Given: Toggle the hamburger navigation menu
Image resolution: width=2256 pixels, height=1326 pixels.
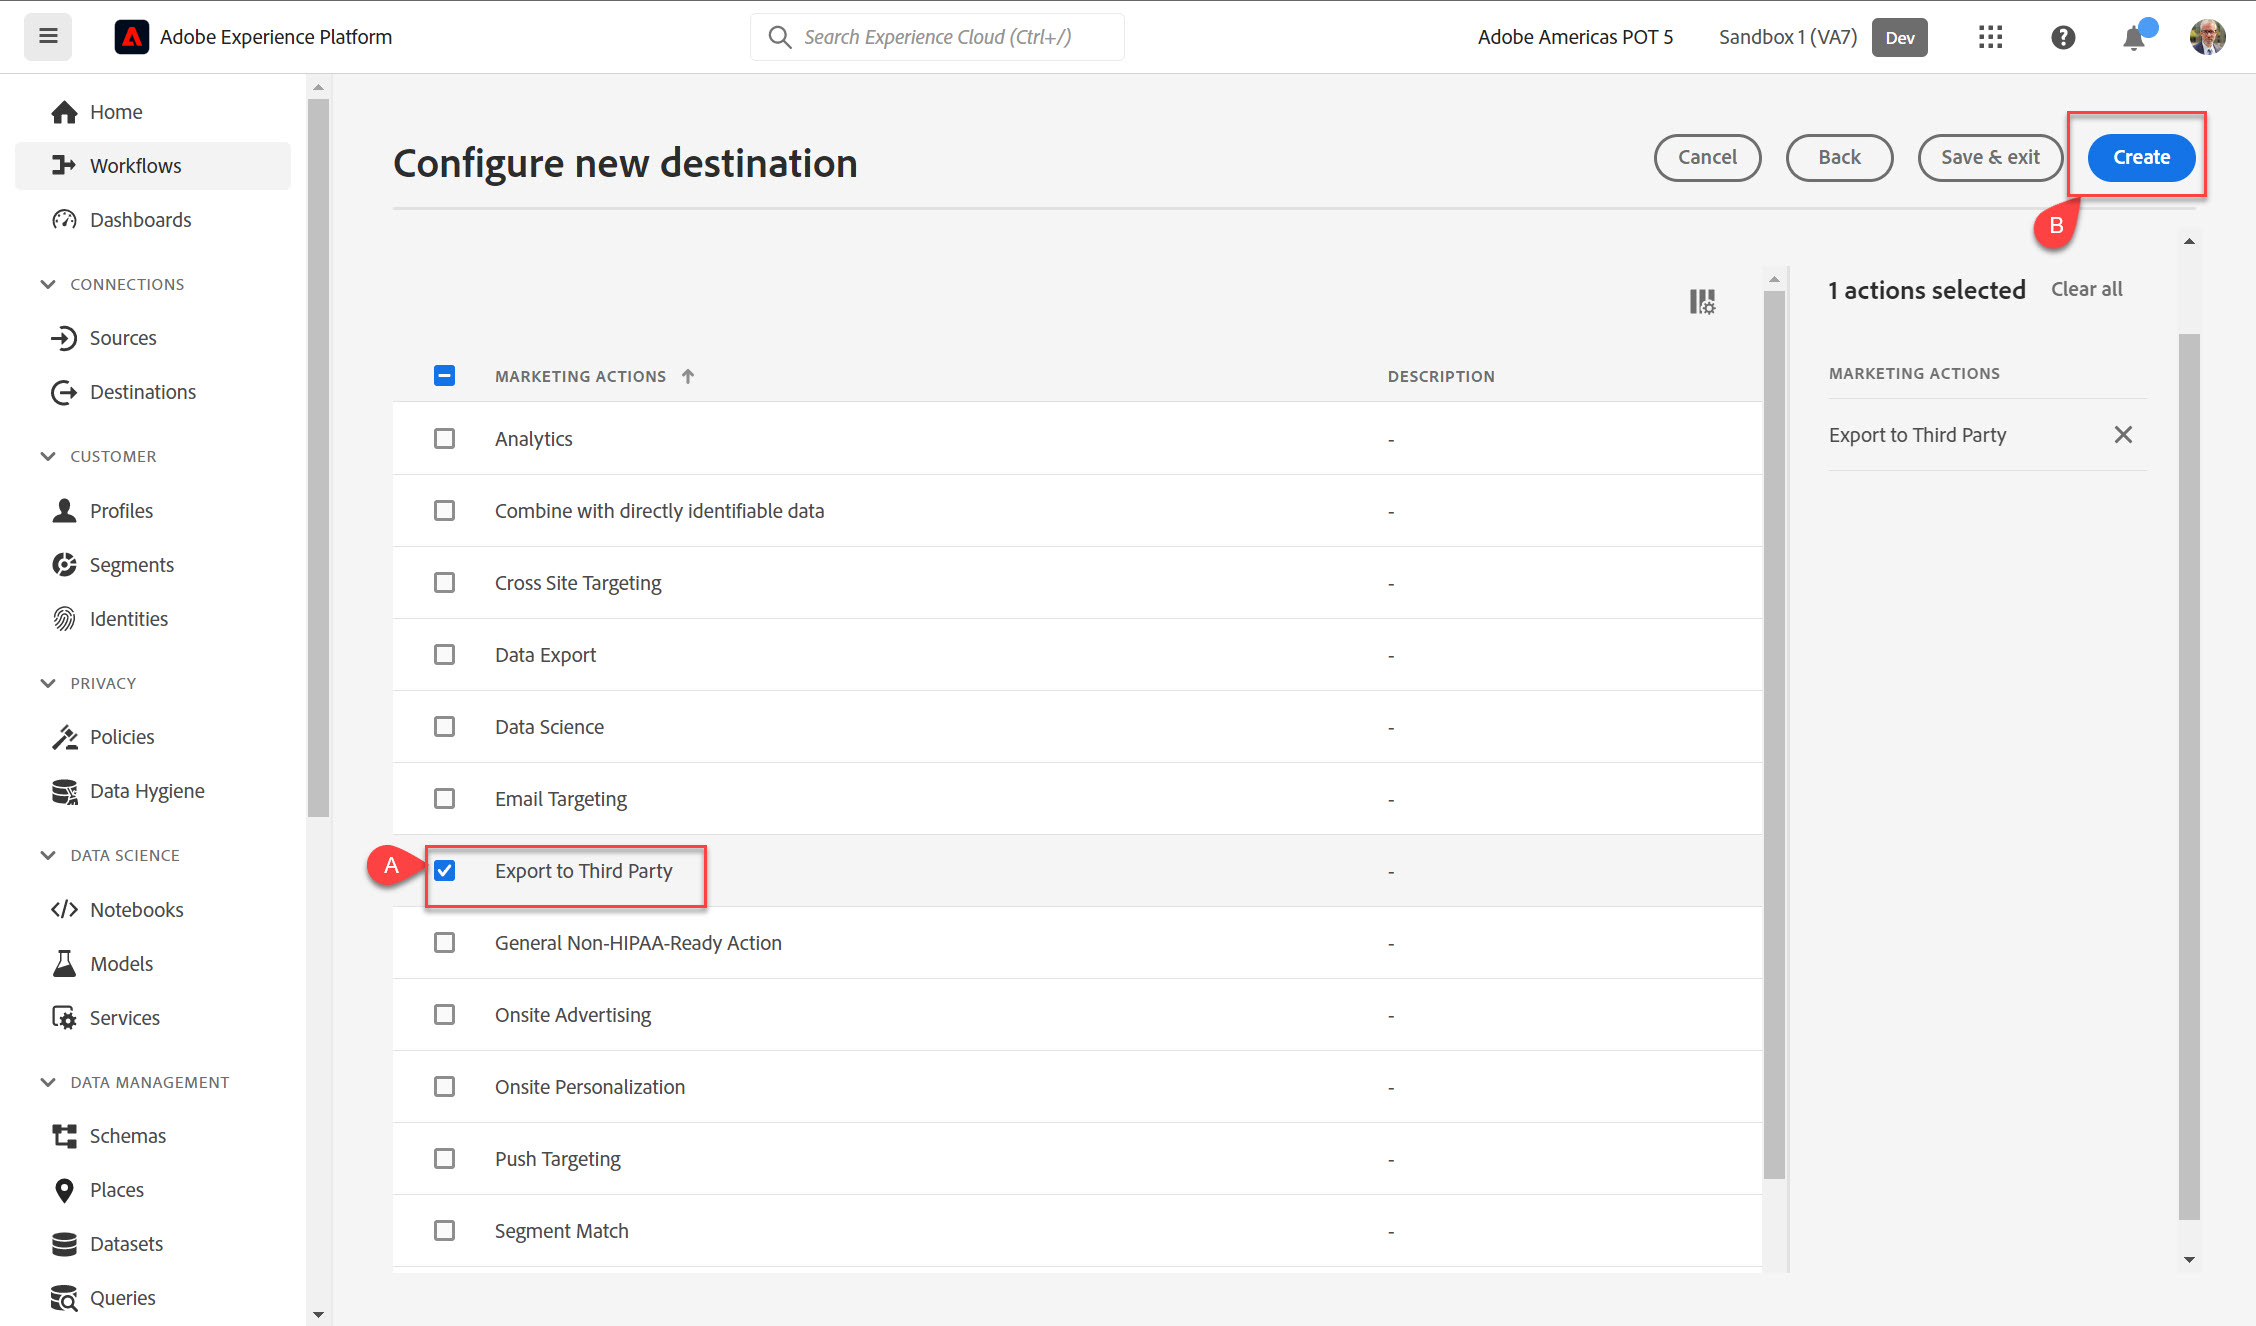Looking at the screenshot, I should coord(48,37).
